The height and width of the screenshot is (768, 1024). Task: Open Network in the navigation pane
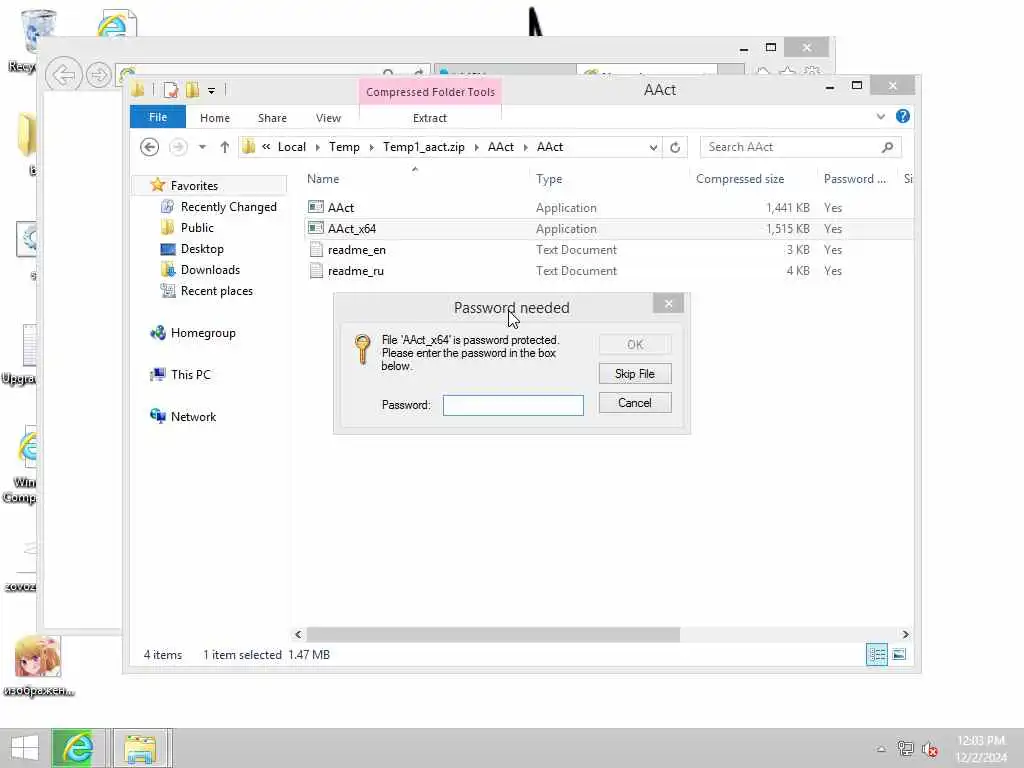pyautogui.click(x=193, y=417)
